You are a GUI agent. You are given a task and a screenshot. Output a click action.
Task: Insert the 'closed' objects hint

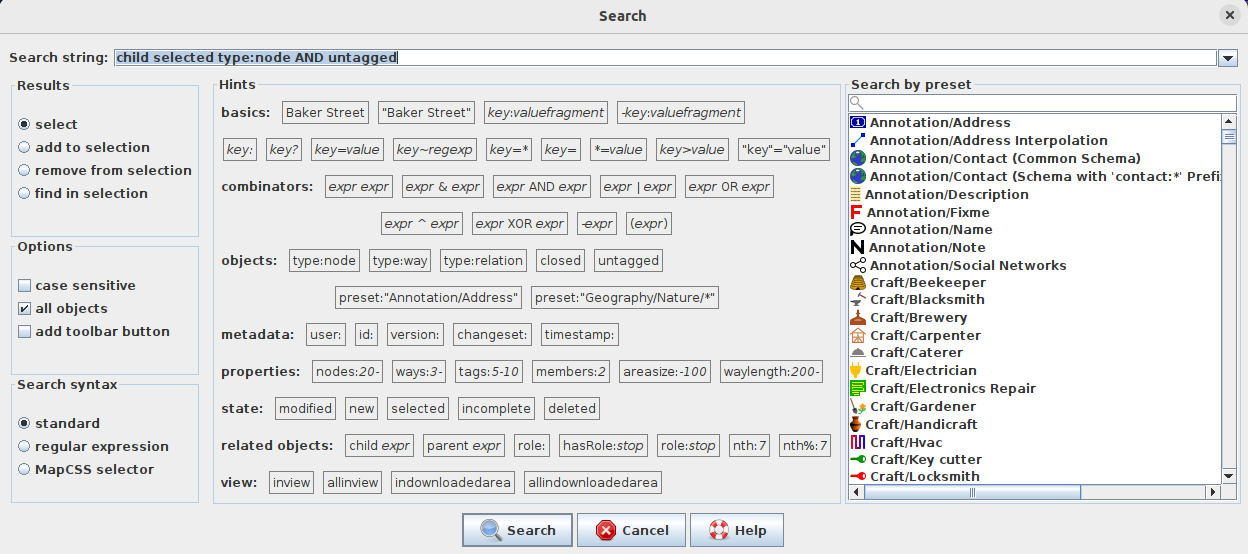point(560,260)
